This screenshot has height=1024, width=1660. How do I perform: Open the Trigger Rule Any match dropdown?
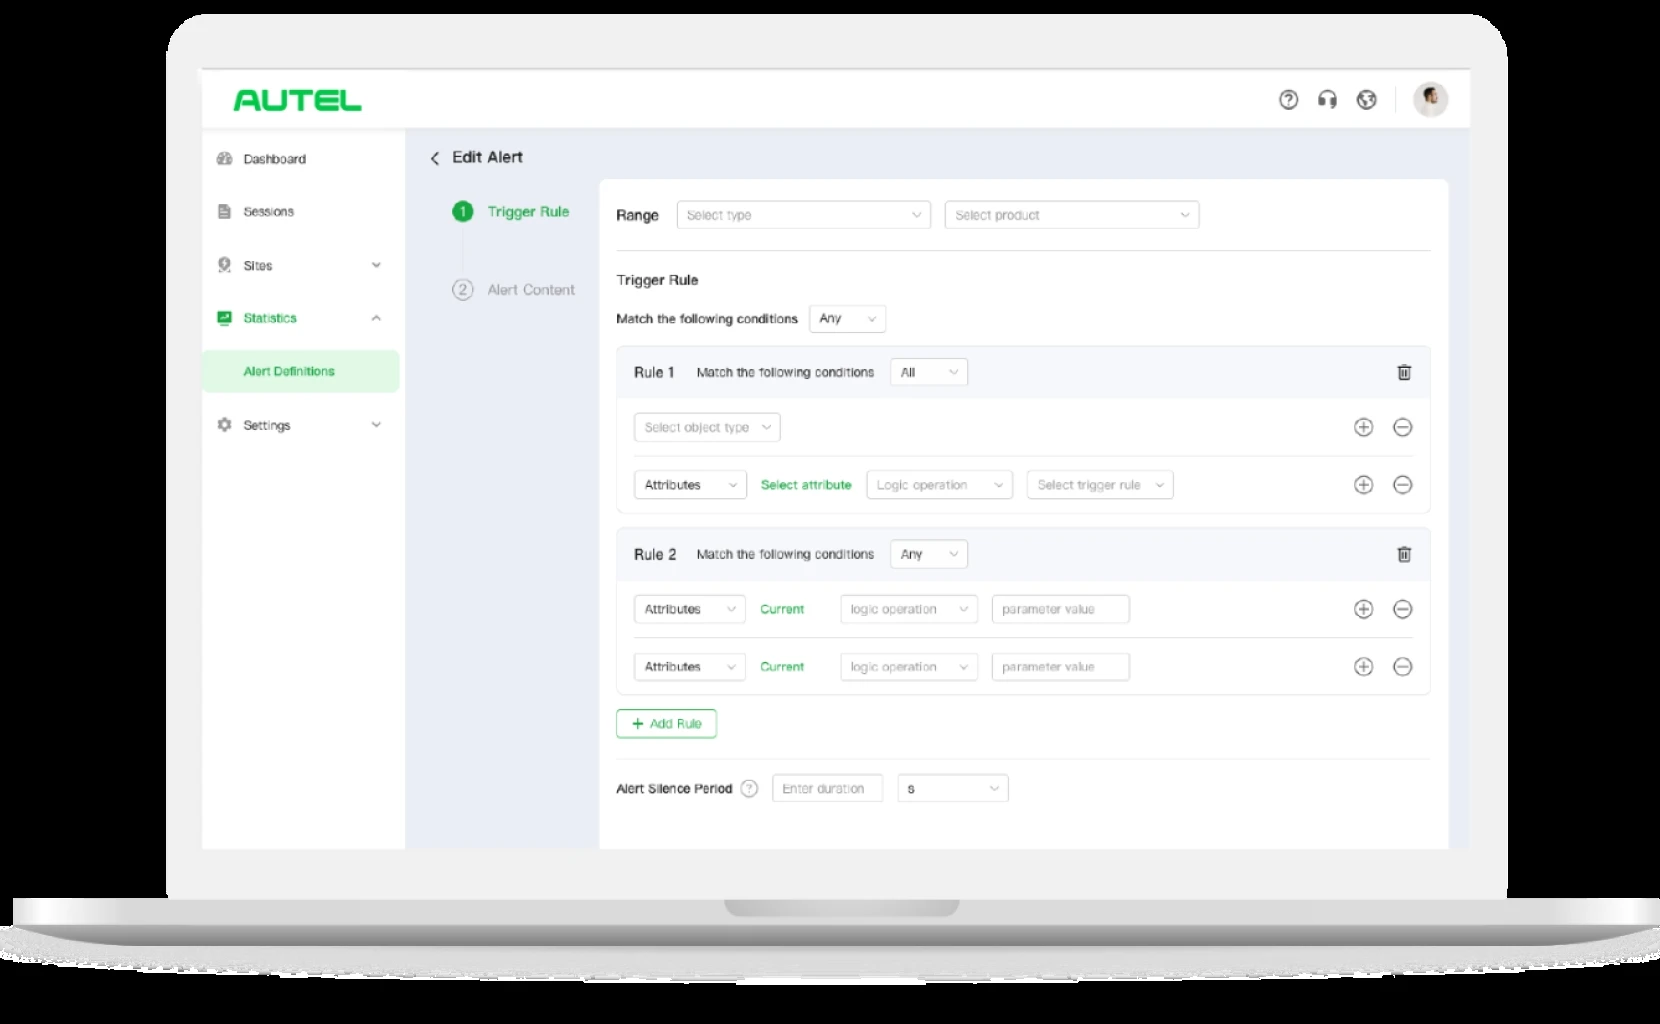click(847, 319)
